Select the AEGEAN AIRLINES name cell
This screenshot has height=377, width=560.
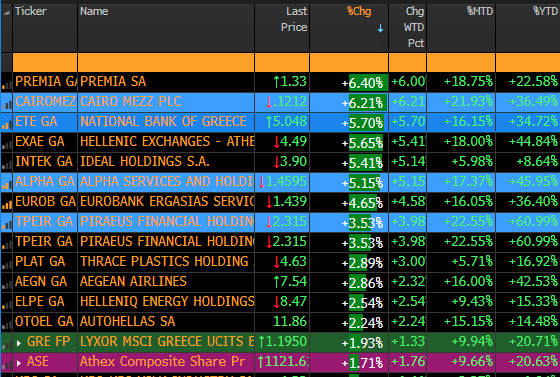tap(166, 282)
